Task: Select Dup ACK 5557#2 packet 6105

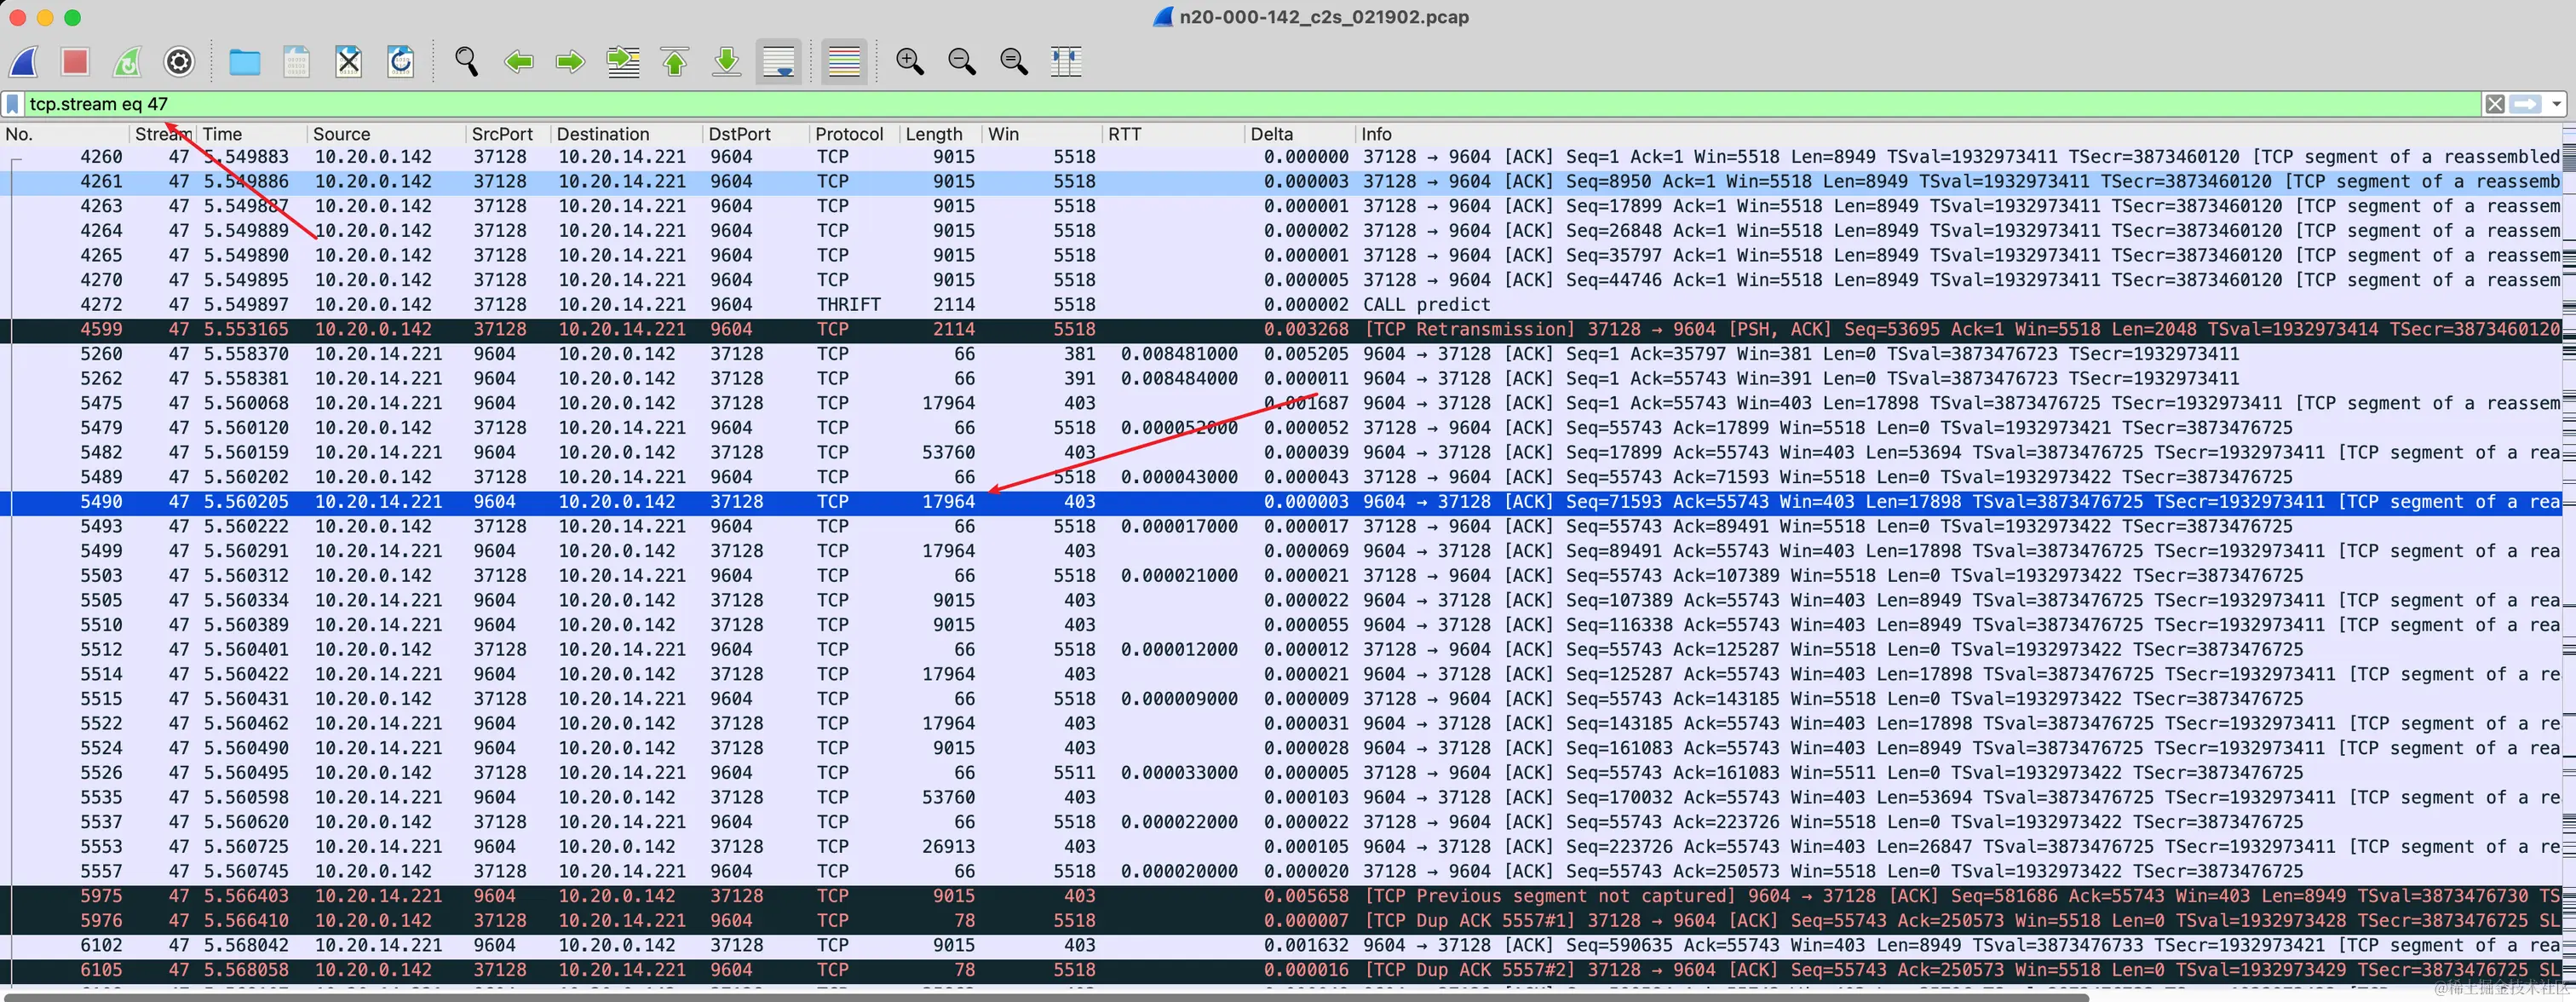Action: point(1280,970)
